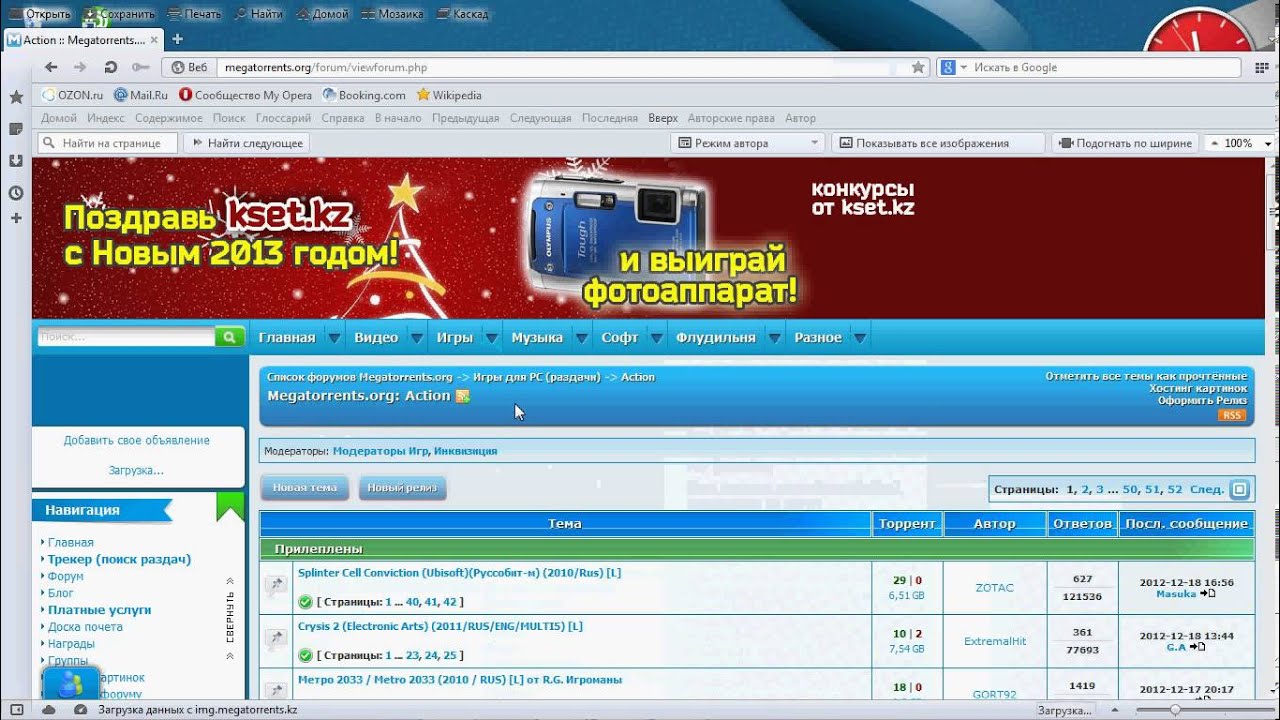Viewport: 1280px width, 720px height.
Task: Open the Mail.Ru bookmark
Action: tap(141, 95)
